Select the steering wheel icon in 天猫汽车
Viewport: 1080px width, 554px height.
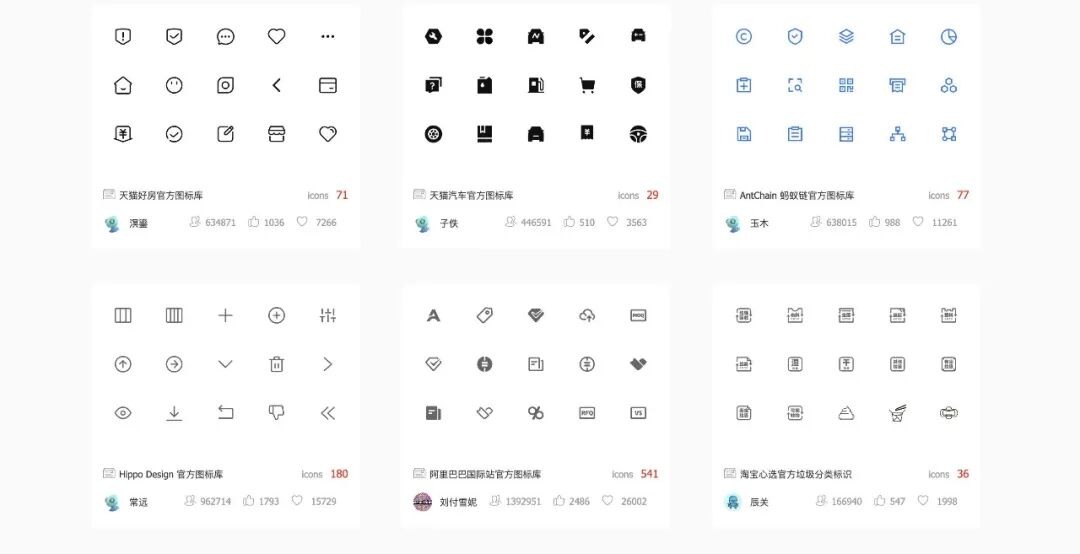coord(638,134)
